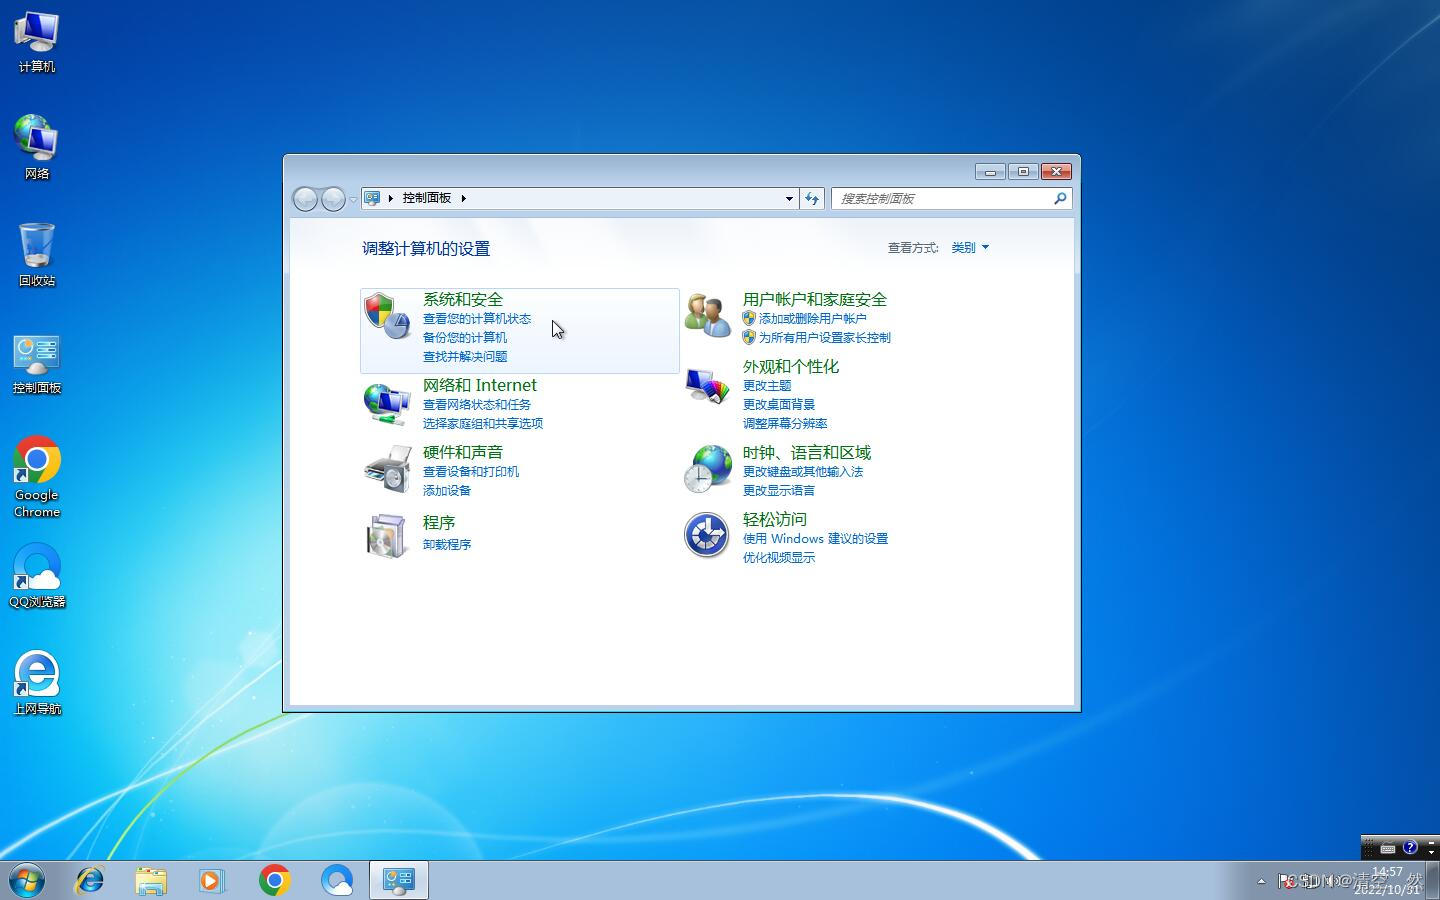Screen dimensions: 1440x900
Task: Open the 类别 view-by dropdown
Action: coord(970,247)
